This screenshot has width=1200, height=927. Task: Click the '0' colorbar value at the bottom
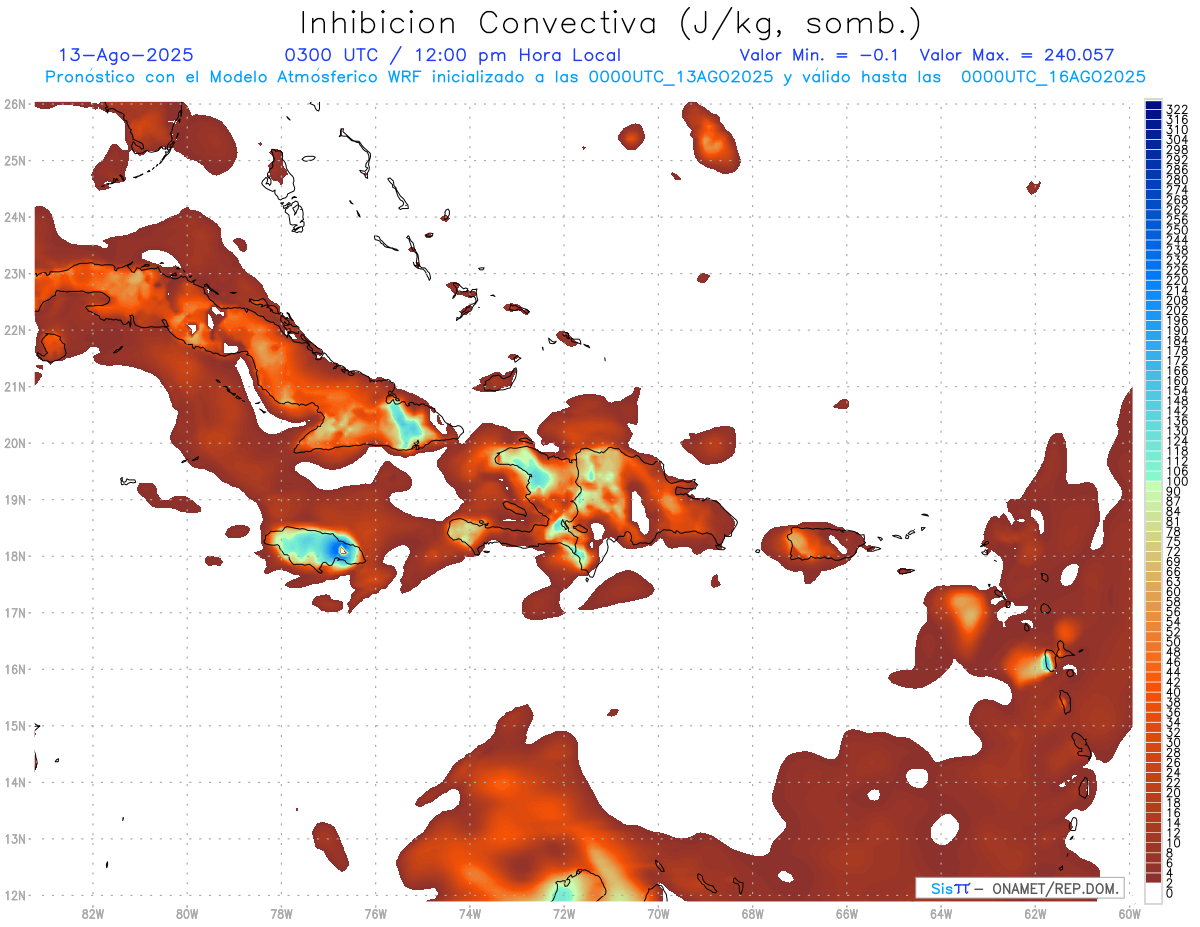click(1170, 893)
